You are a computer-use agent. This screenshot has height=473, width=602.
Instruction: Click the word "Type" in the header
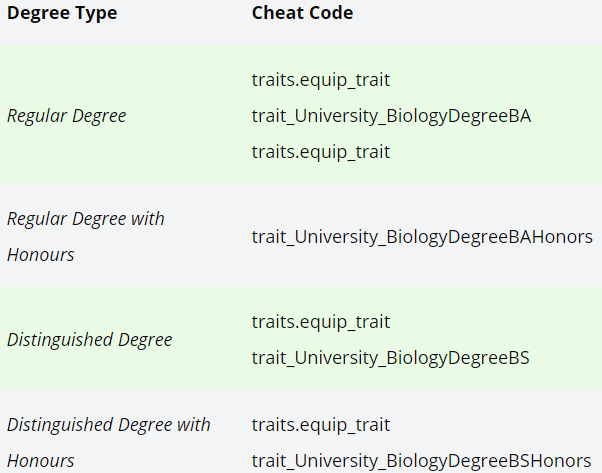95,13
